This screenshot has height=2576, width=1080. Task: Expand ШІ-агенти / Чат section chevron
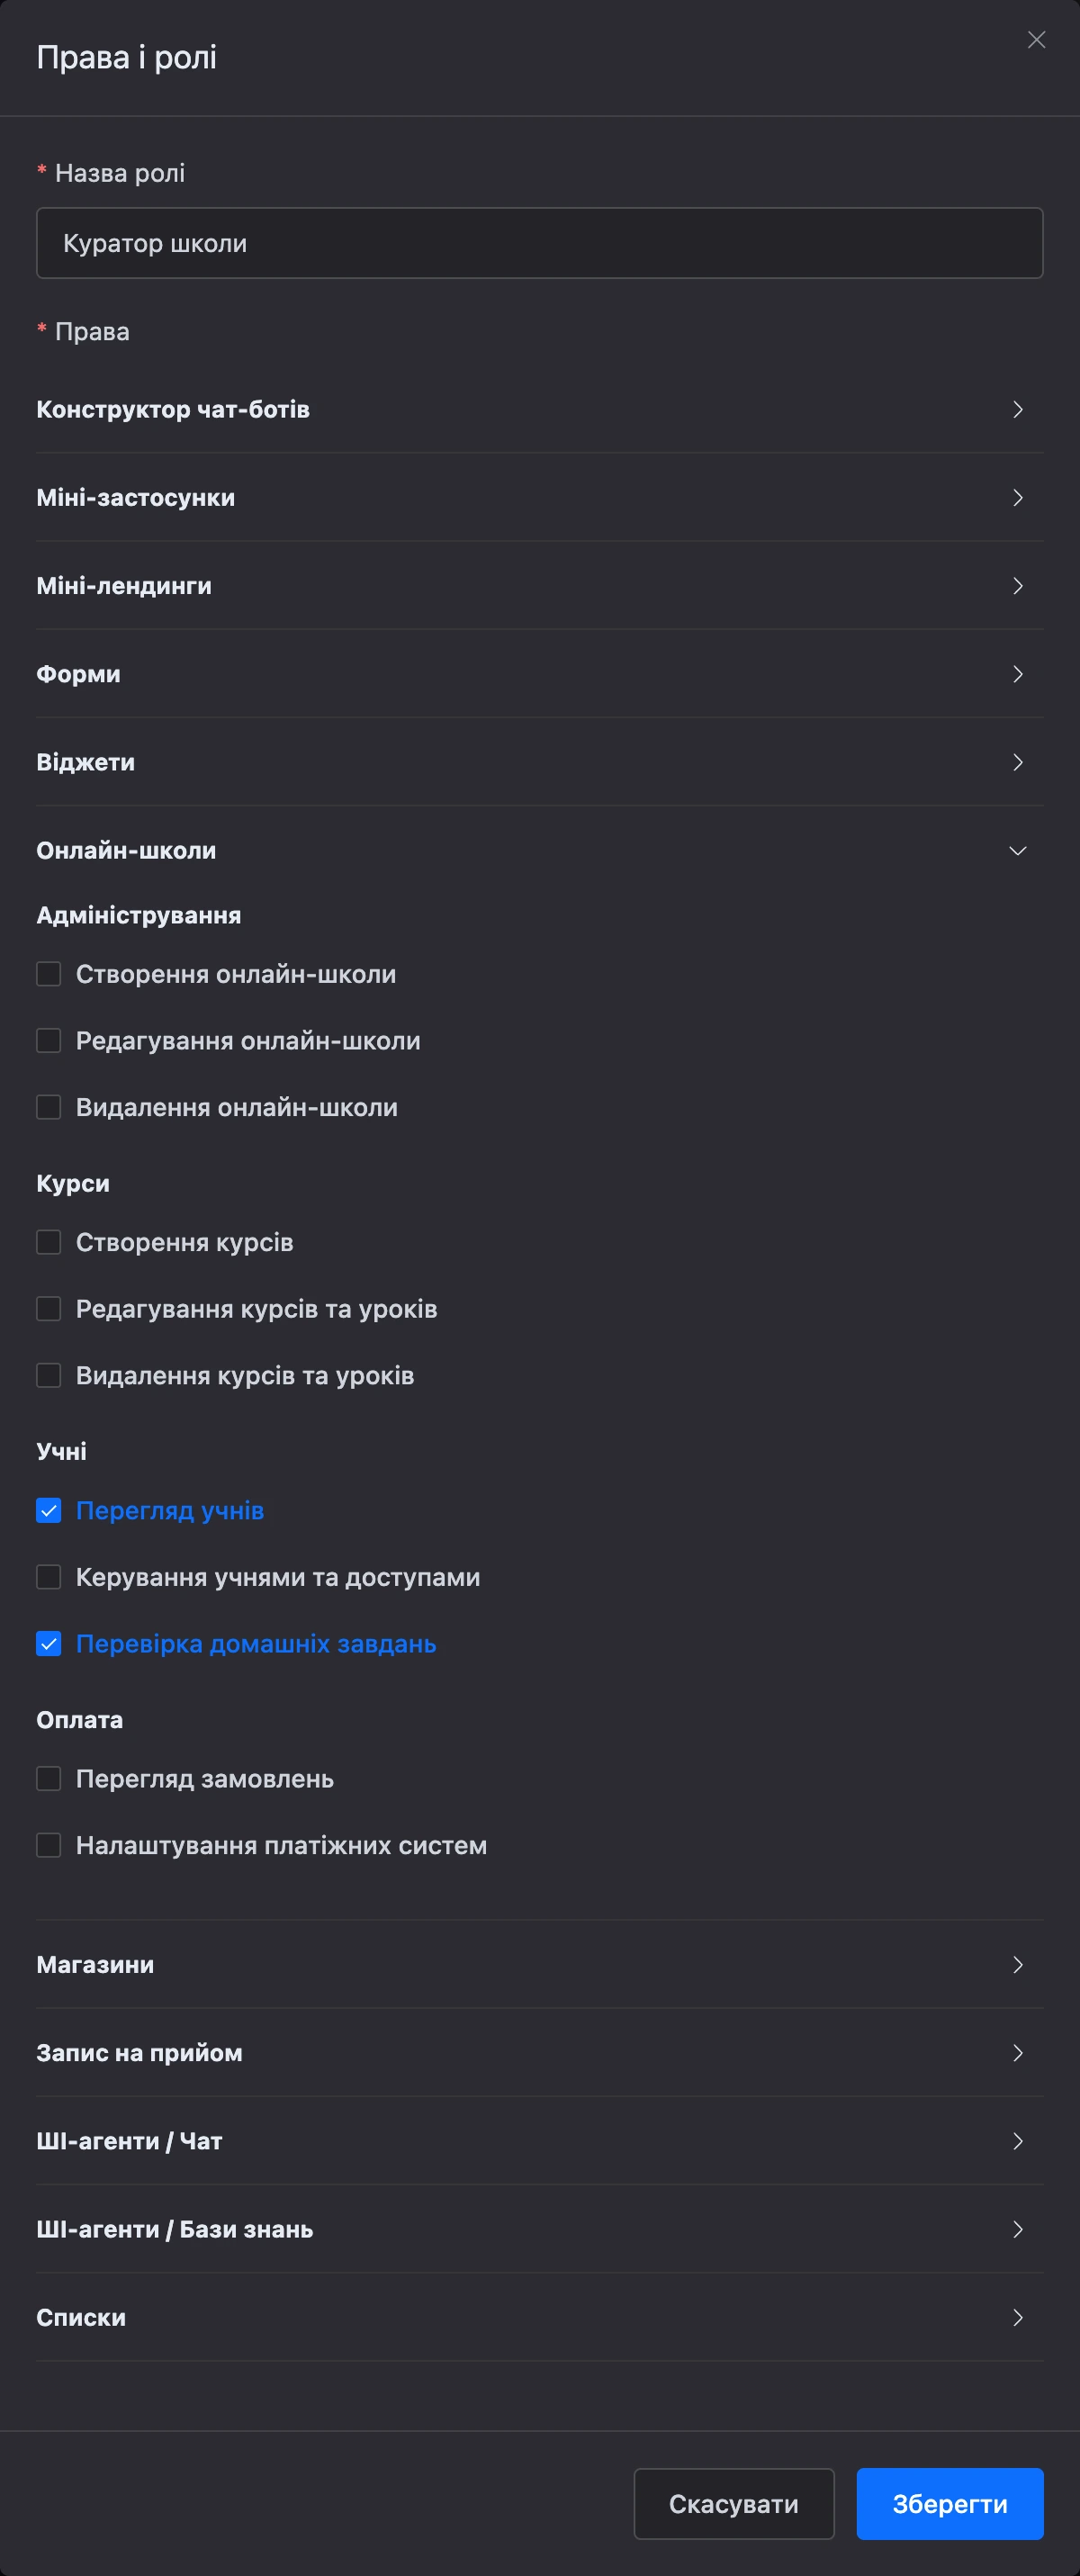(1017, 2140)
